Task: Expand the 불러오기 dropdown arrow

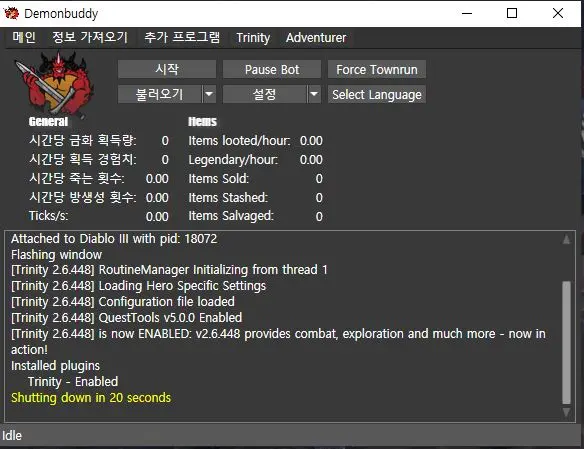Action: click(209, 94)
